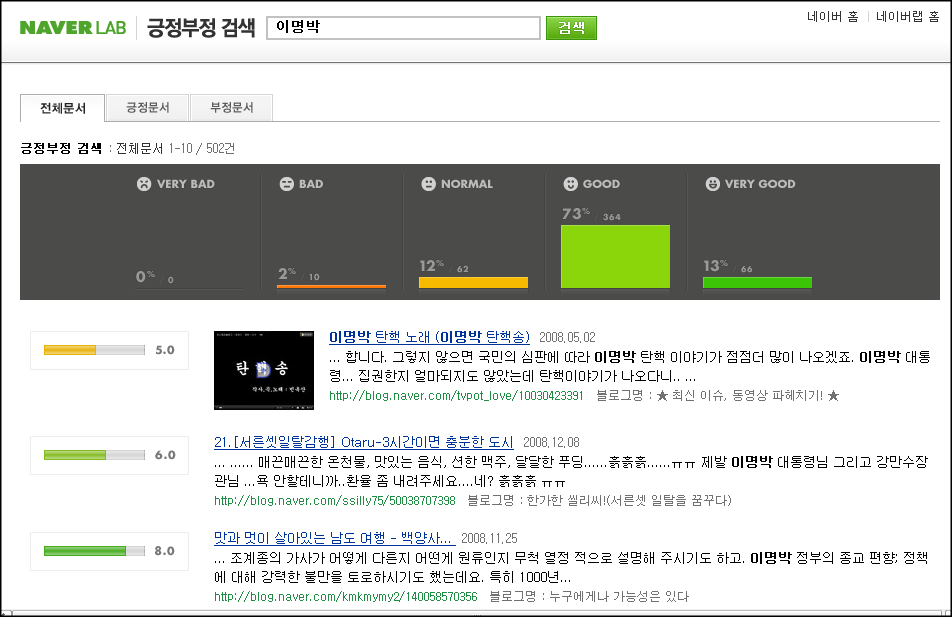Viewport: 952px width, 617px height.
Task: Focus the search field containing 이명박
Action: [403, 27]
